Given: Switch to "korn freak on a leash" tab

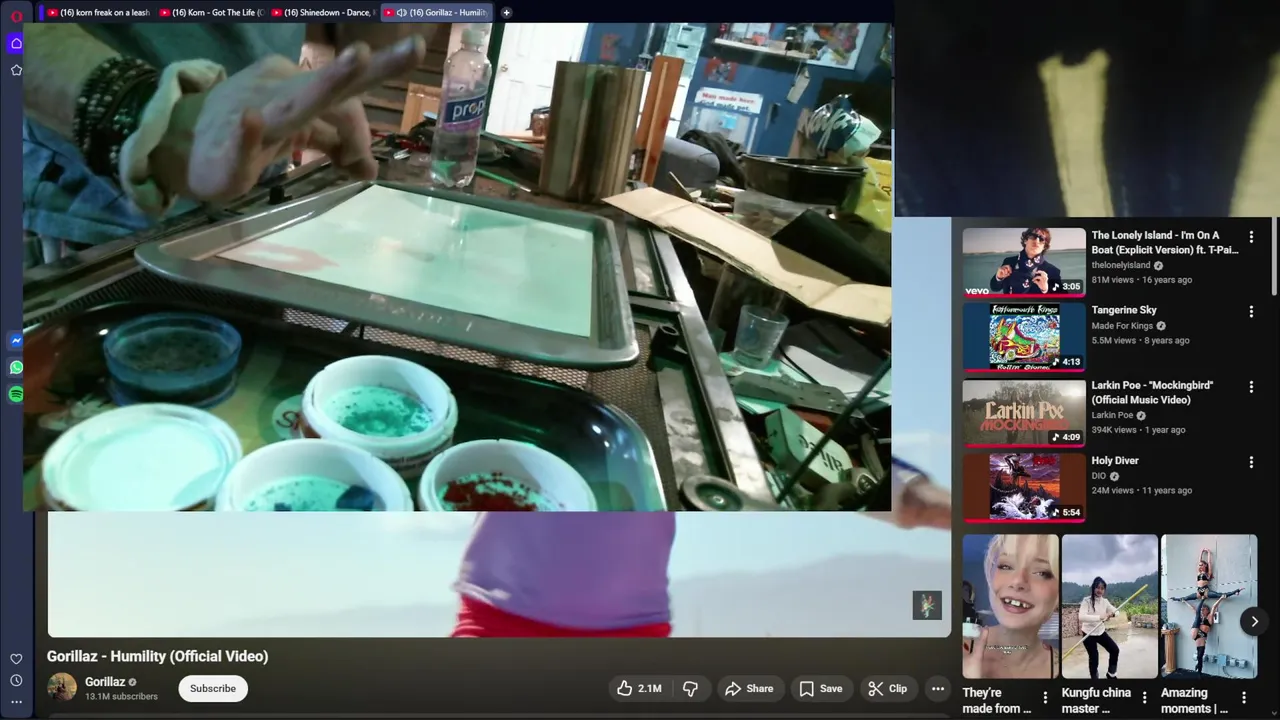Looking at the screenshot, I should pyautogui.click(x=98, y=13).
